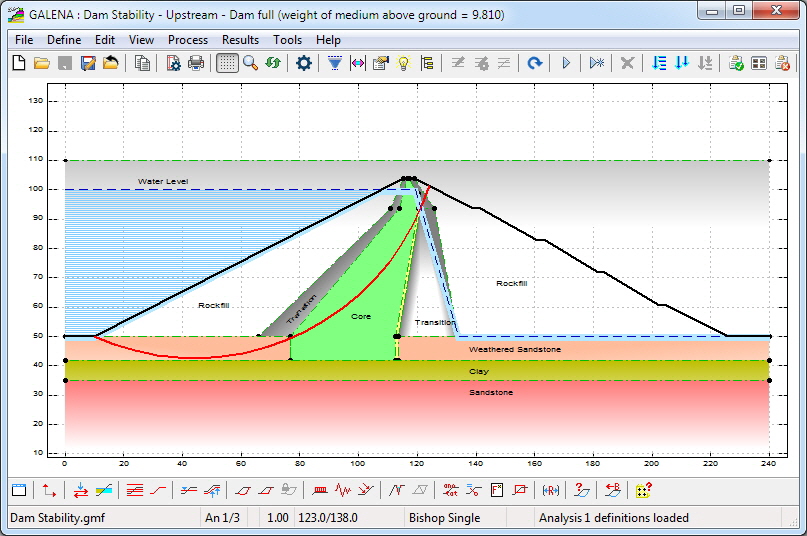This screenshot has height=536, width=807.
Task: Select the magnifying glass zoom tool
Action: (x=250, y=63)
